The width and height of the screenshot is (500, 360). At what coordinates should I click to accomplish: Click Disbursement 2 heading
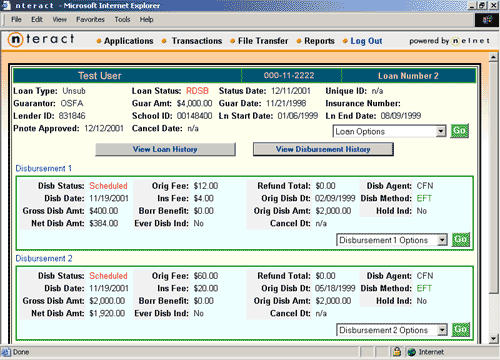[x=44, y=258]
